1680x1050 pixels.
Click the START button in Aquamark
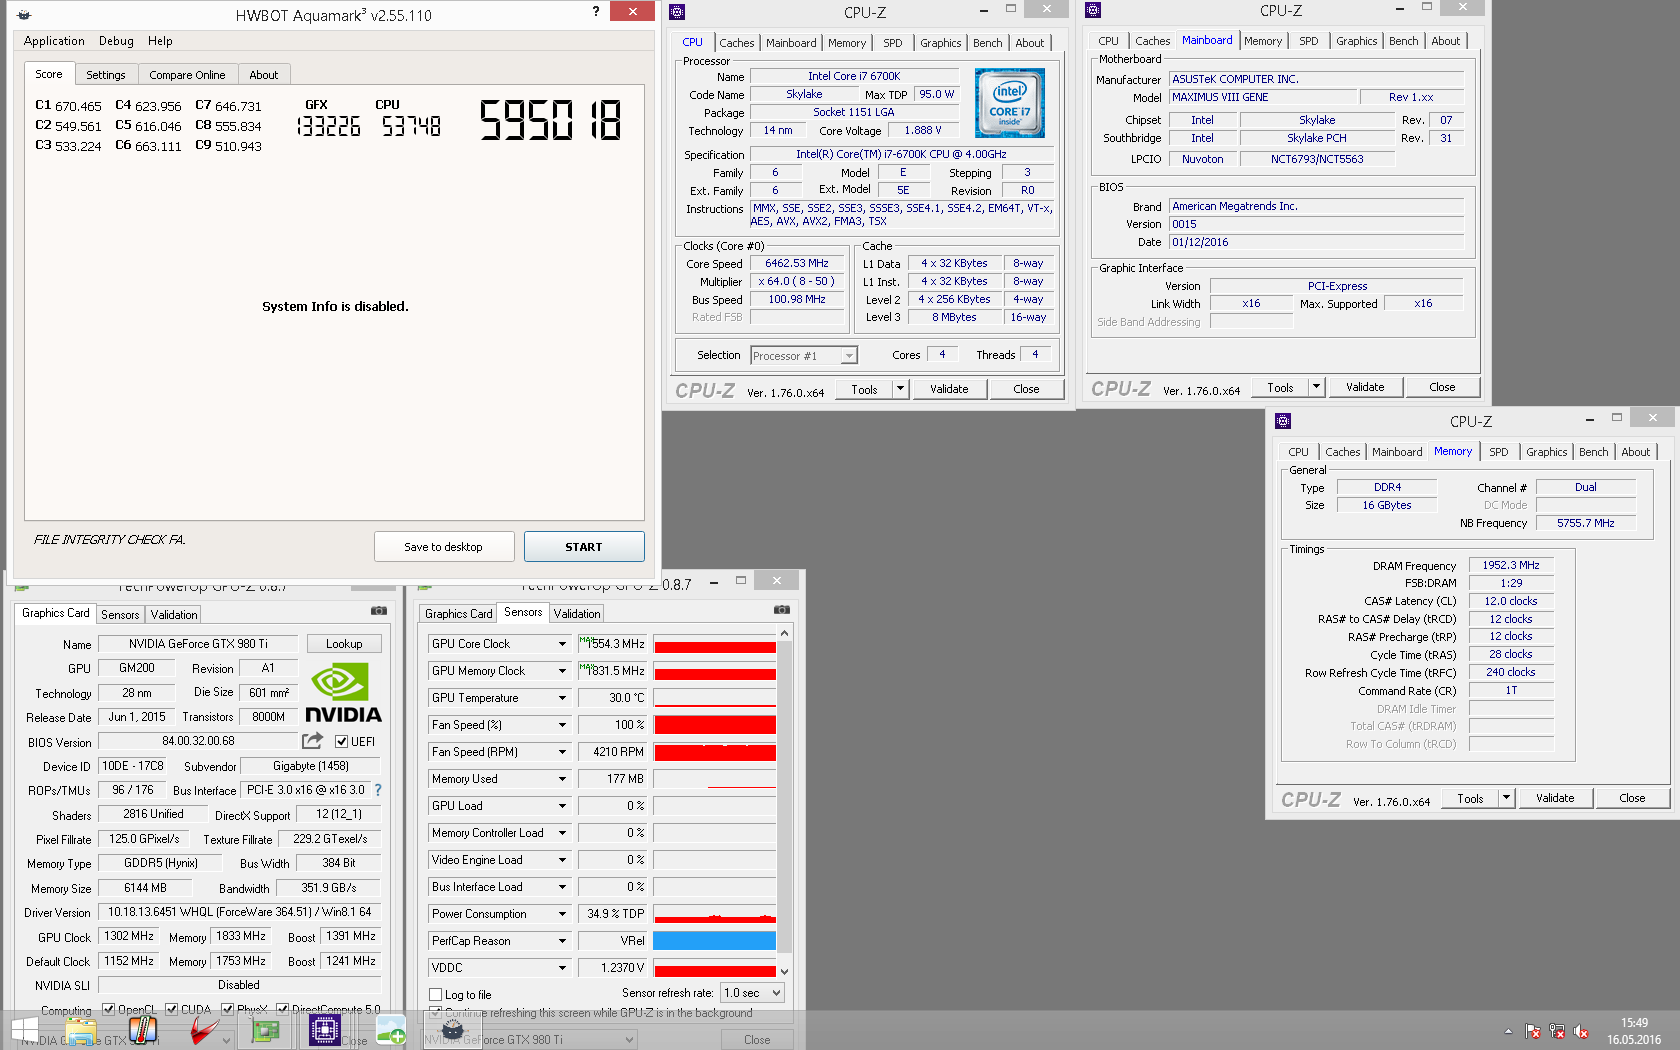[x=584, y=547]
